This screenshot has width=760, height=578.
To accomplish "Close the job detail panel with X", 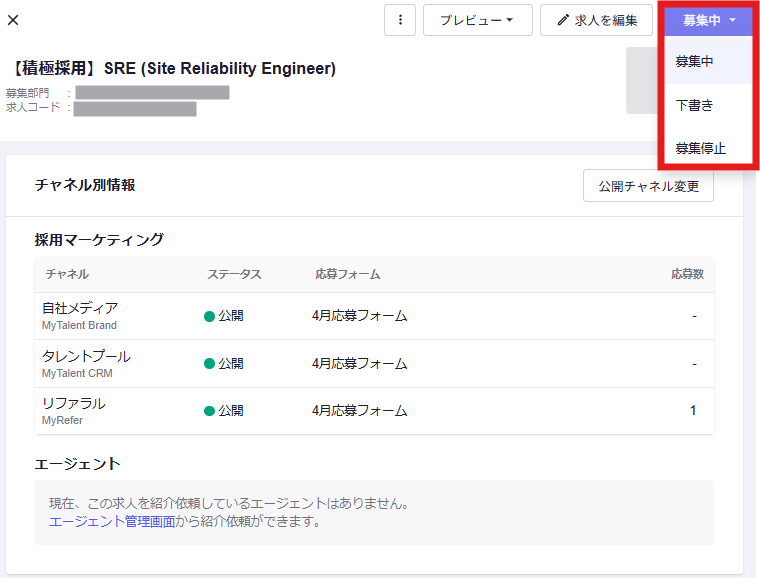I will pyautogui.click(x=13, y=20).
